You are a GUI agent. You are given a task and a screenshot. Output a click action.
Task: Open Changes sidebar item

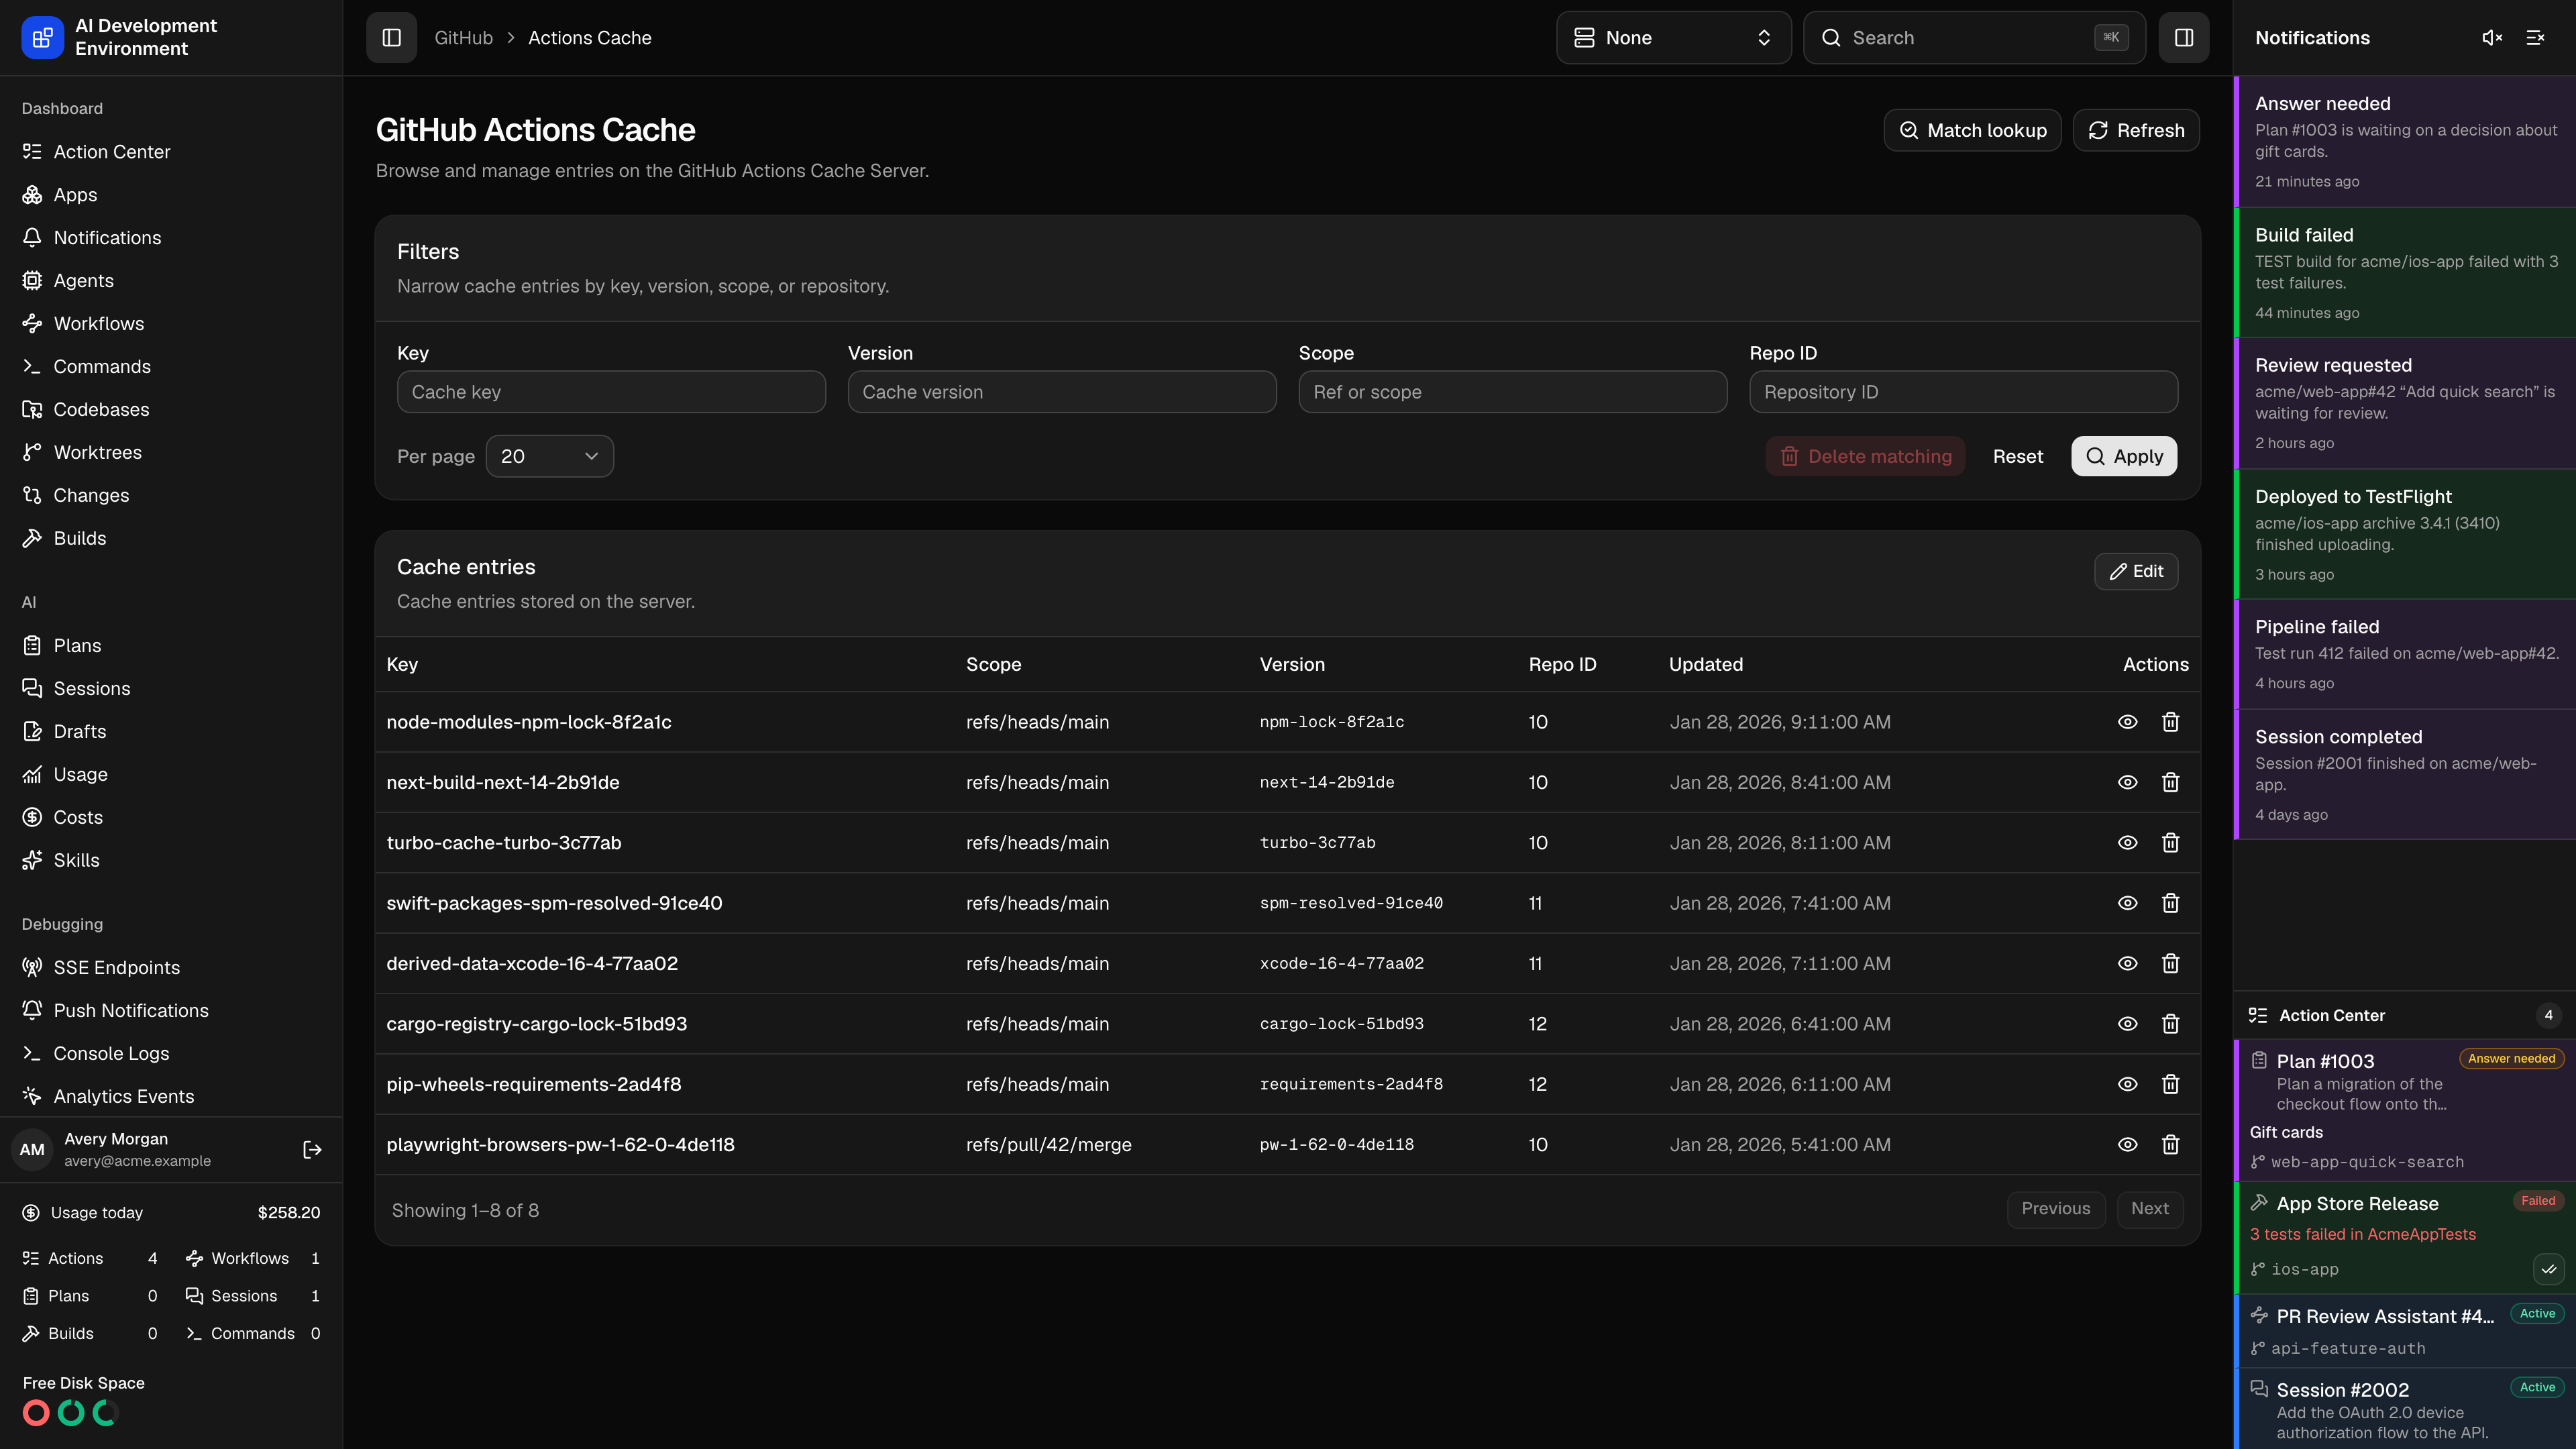click(171, 496)
